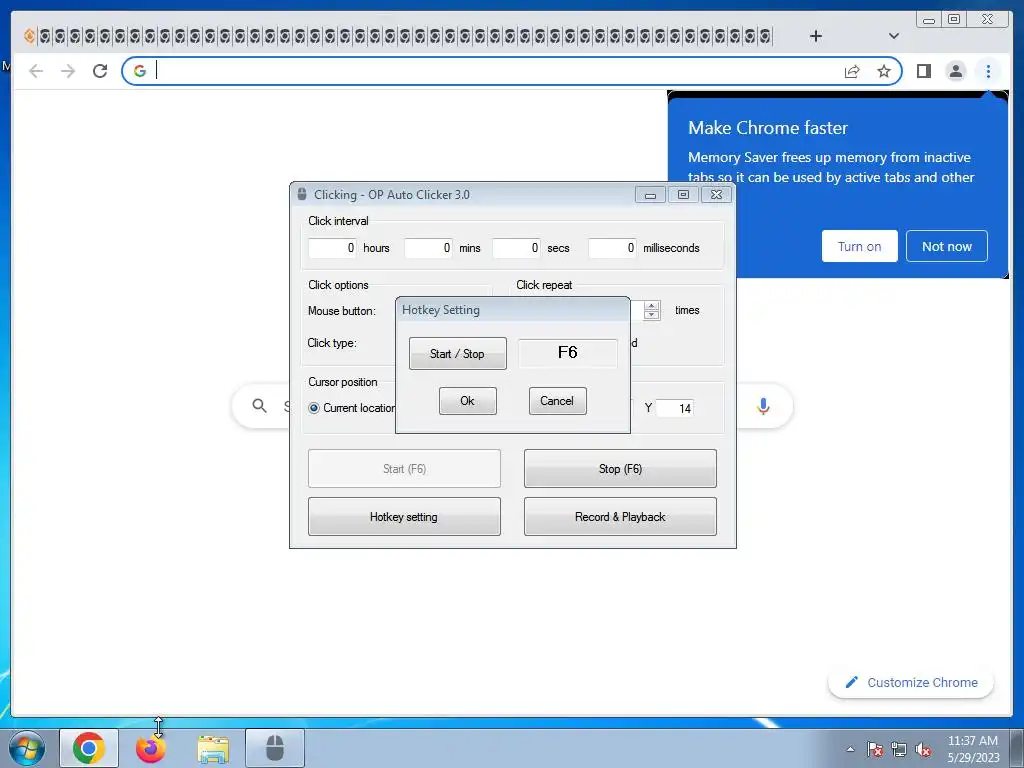Cancel the Hotkey Setting dialog
Image resolution: width=1024 pixels, height=768 pixels.
click(x=558, y=401)
